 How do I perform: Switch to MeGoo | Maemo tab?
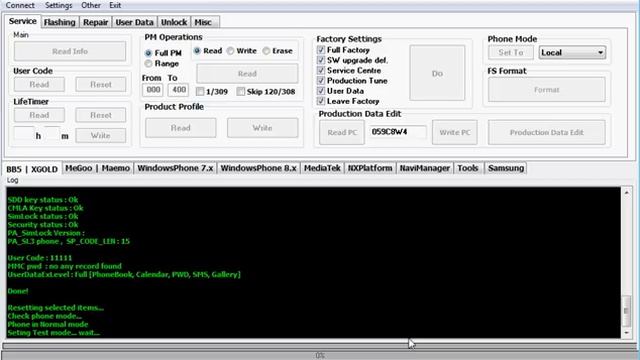(97, 168)
